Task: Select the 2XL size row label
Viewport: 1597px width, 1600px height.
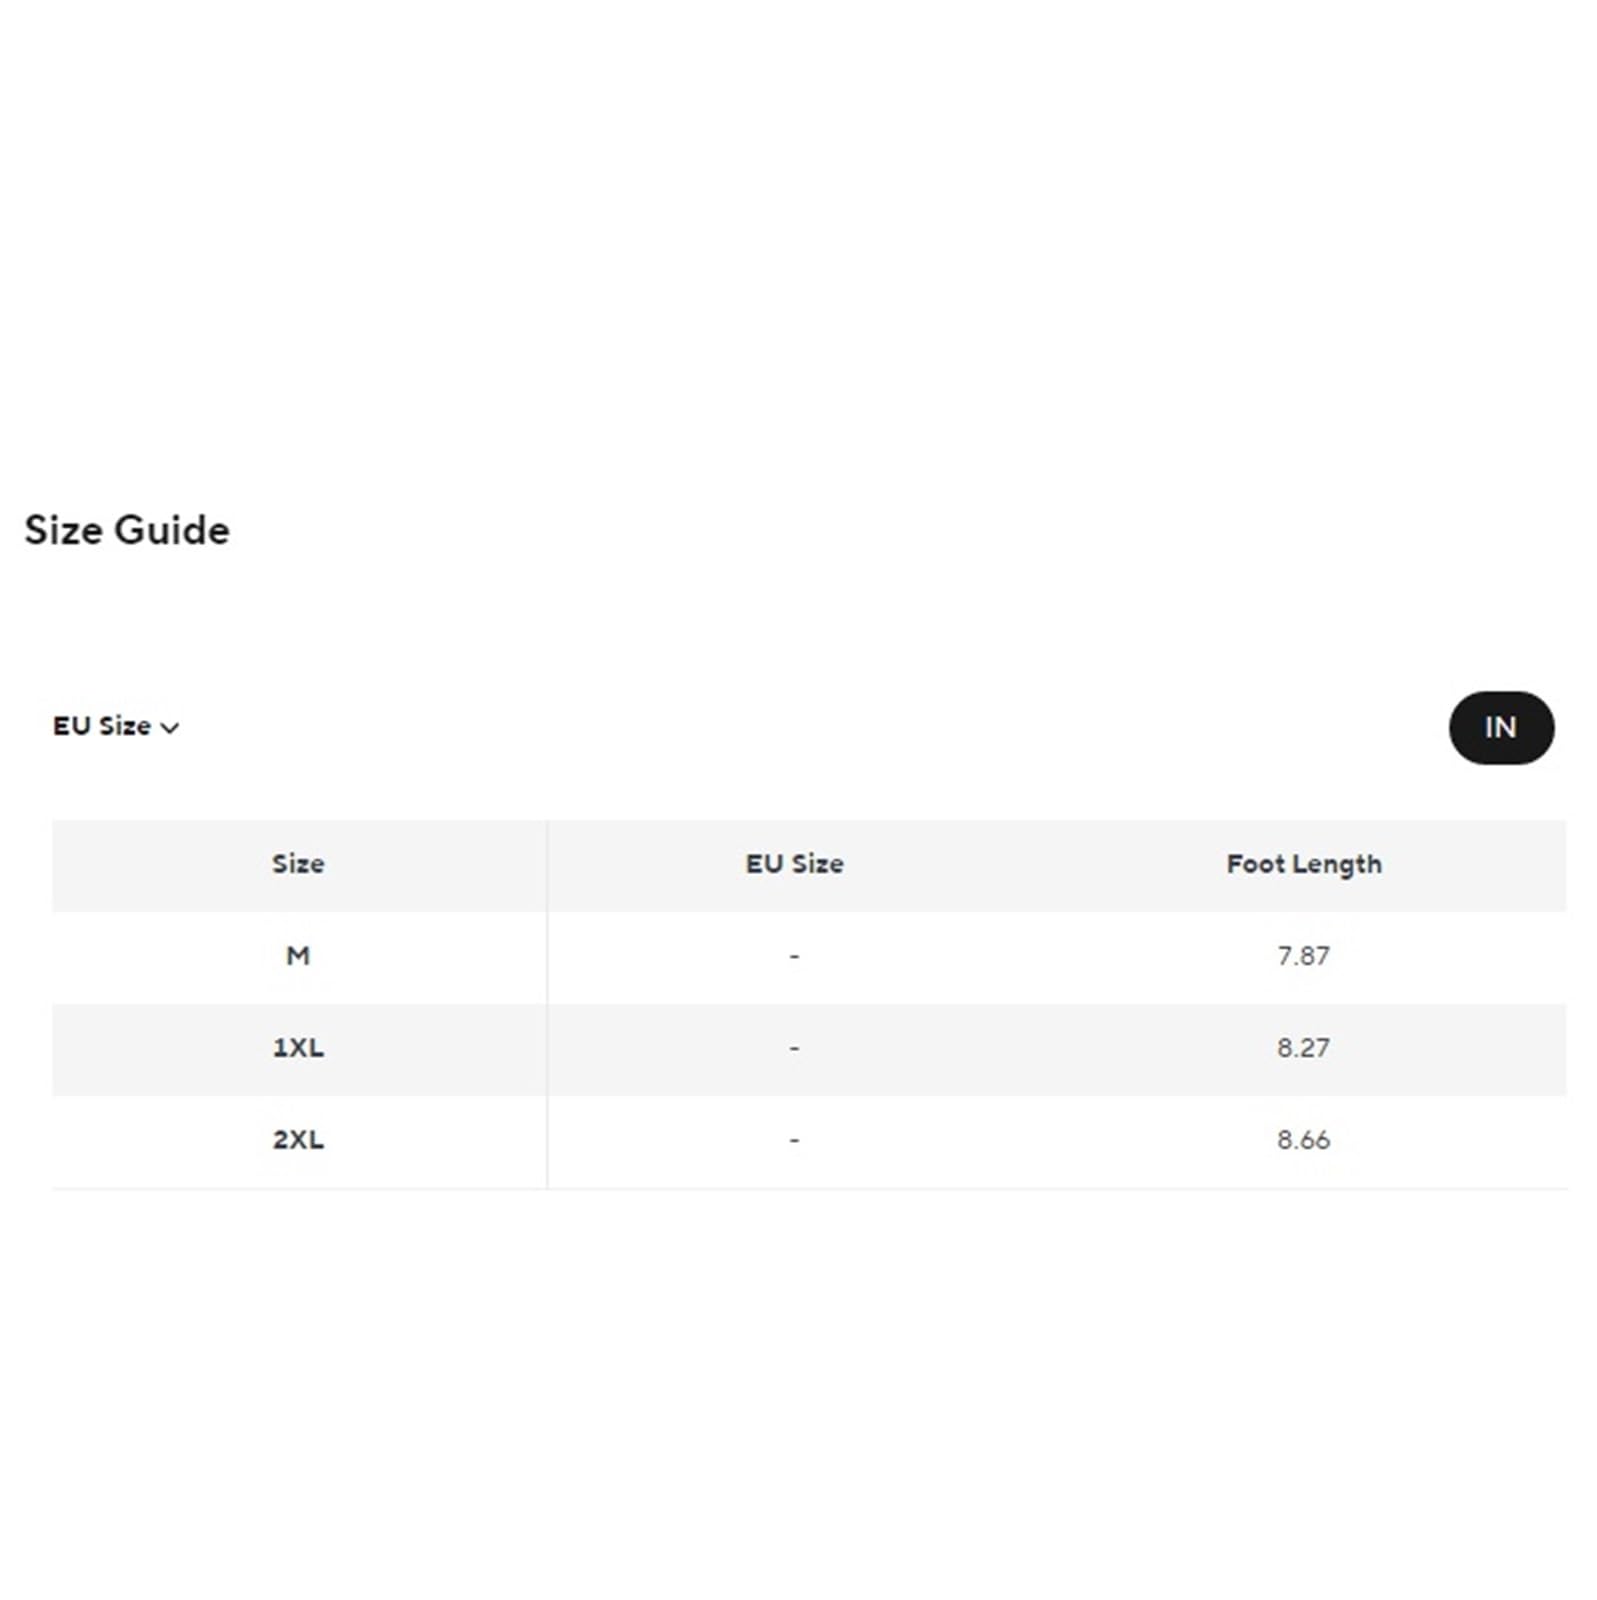Action: 298,1140
